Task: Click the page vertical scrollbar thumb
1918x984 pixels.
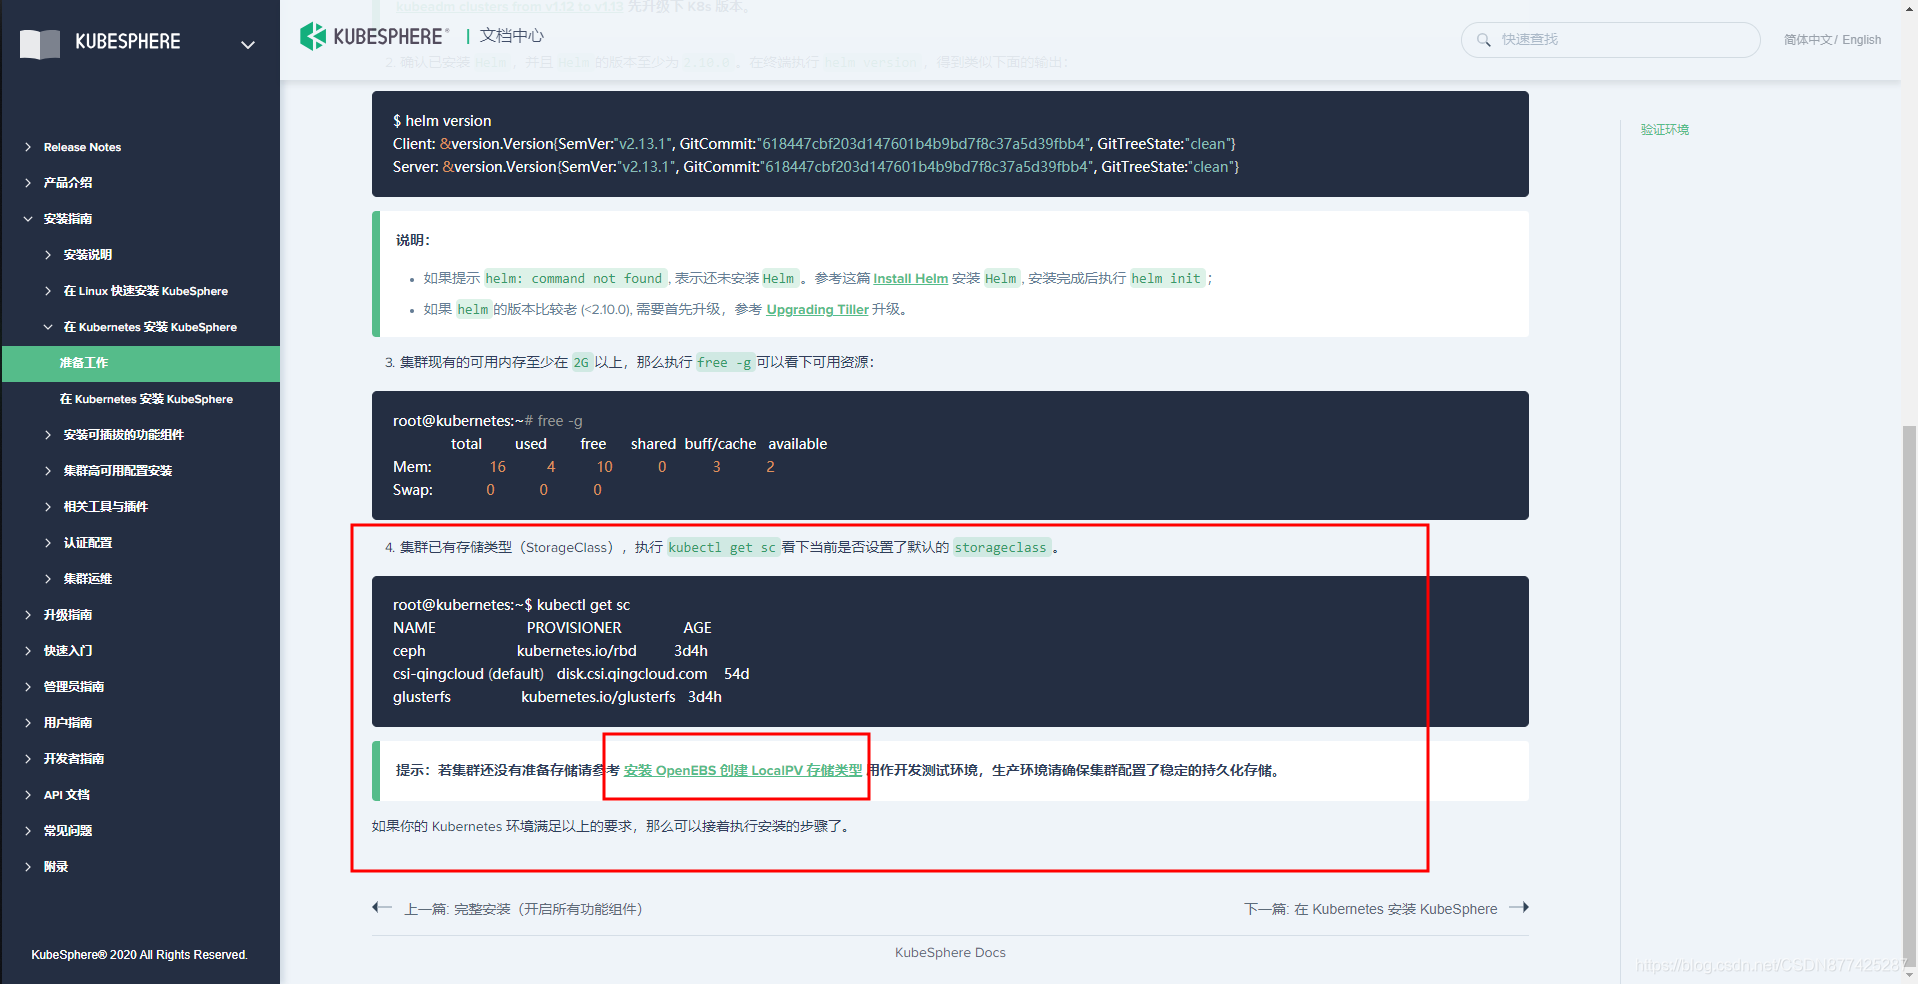Action: point(1910,694)
